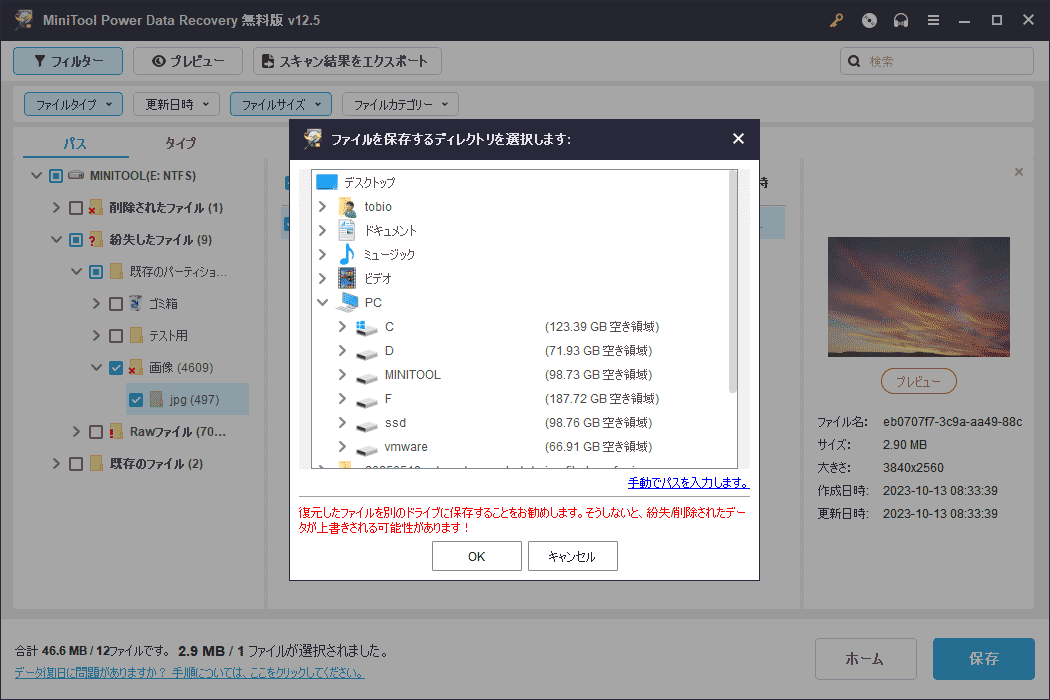Click the search magnifier icon
The height and width of the screenshot is (700, 1050).
[854, 61]
